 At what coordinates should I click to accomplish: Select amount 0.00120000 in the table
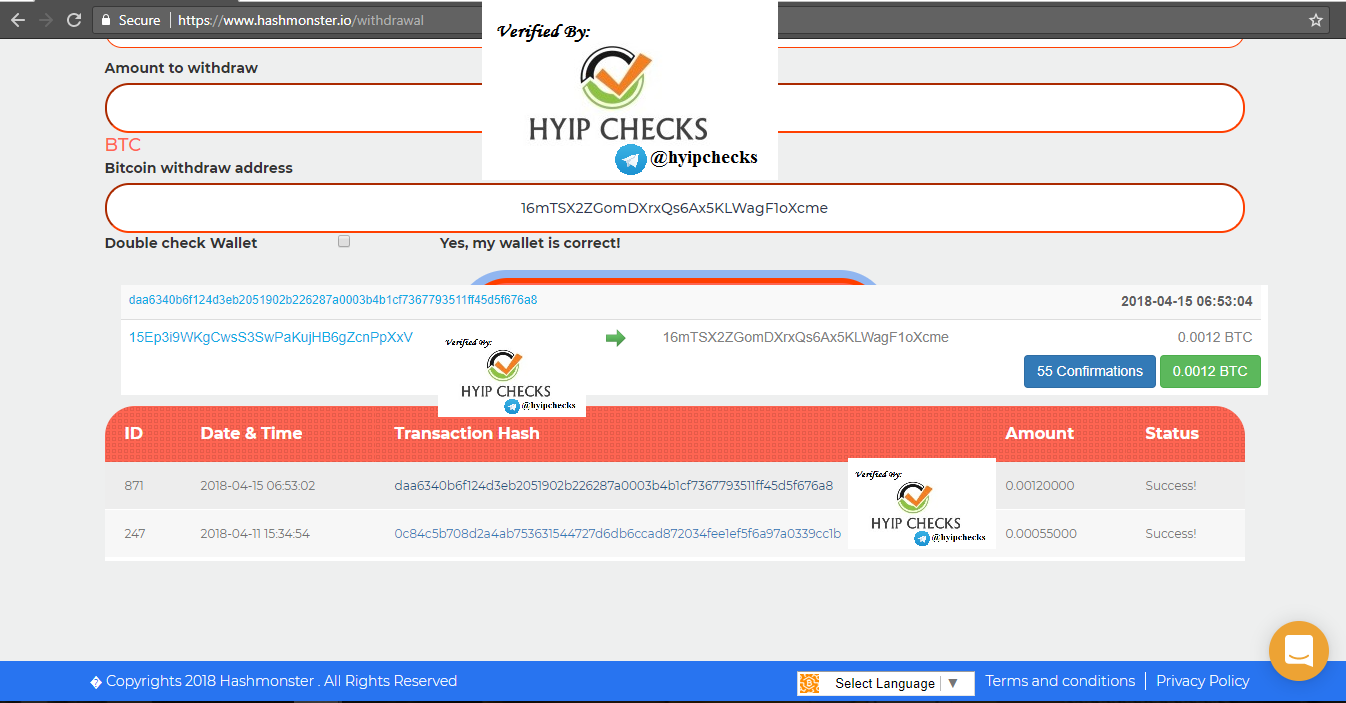click(x=1040, y=485)
